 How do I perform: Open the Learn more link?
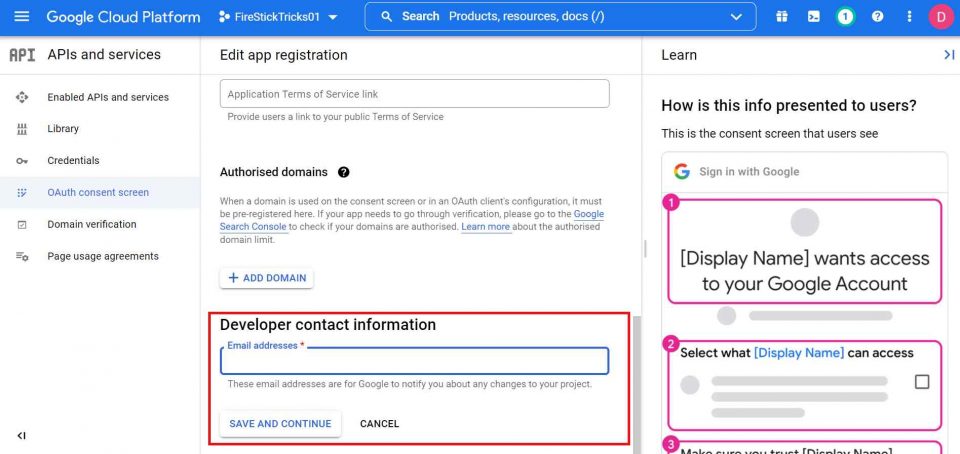point(486,226)
